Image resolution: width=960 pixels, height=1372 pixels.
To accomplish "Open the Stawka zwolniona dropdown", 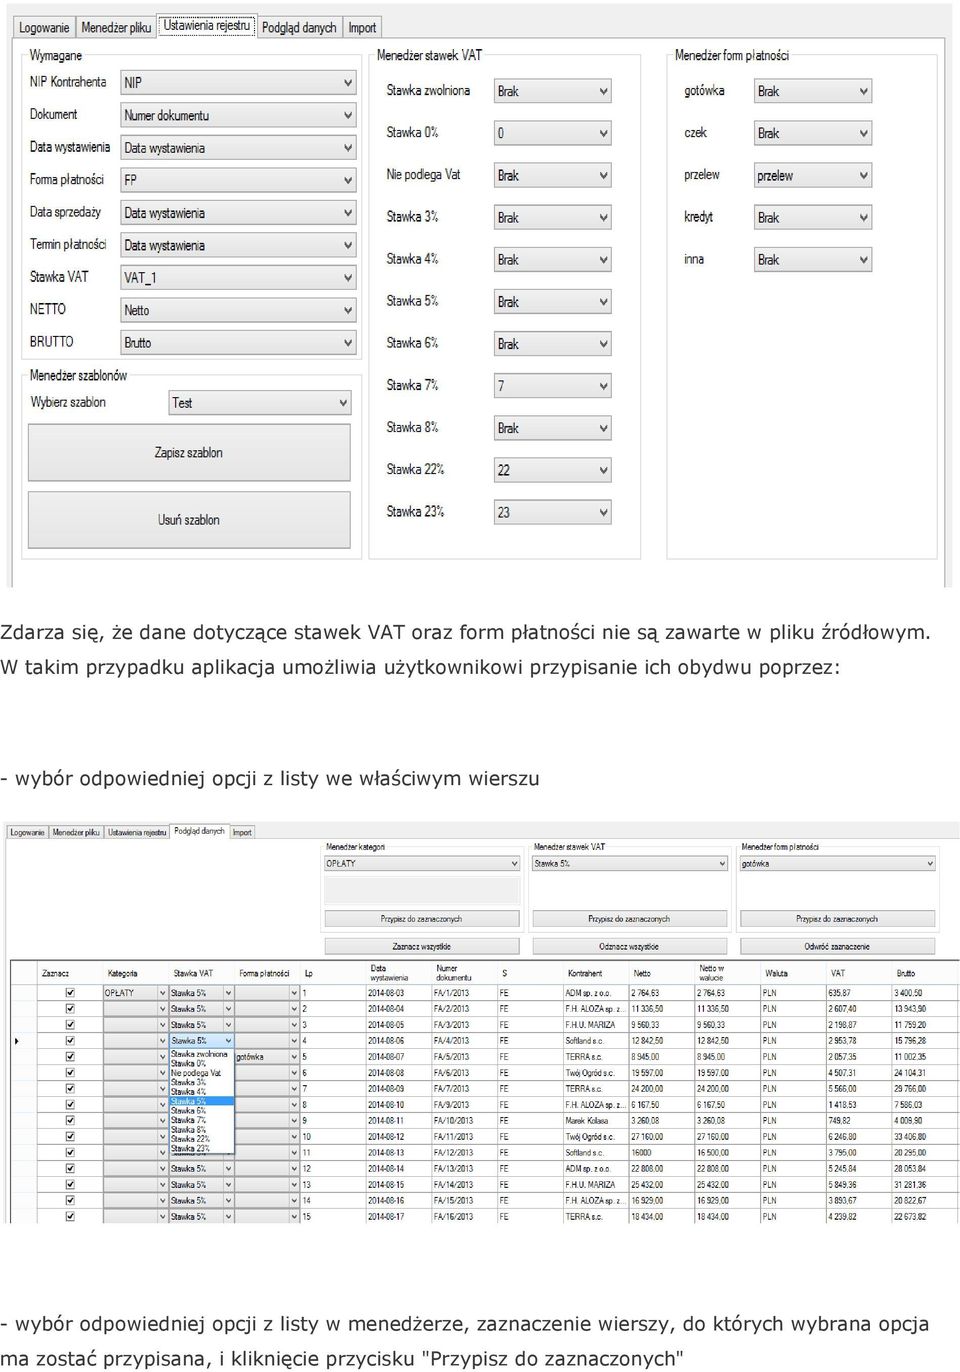I will click(x=552, y=91).
